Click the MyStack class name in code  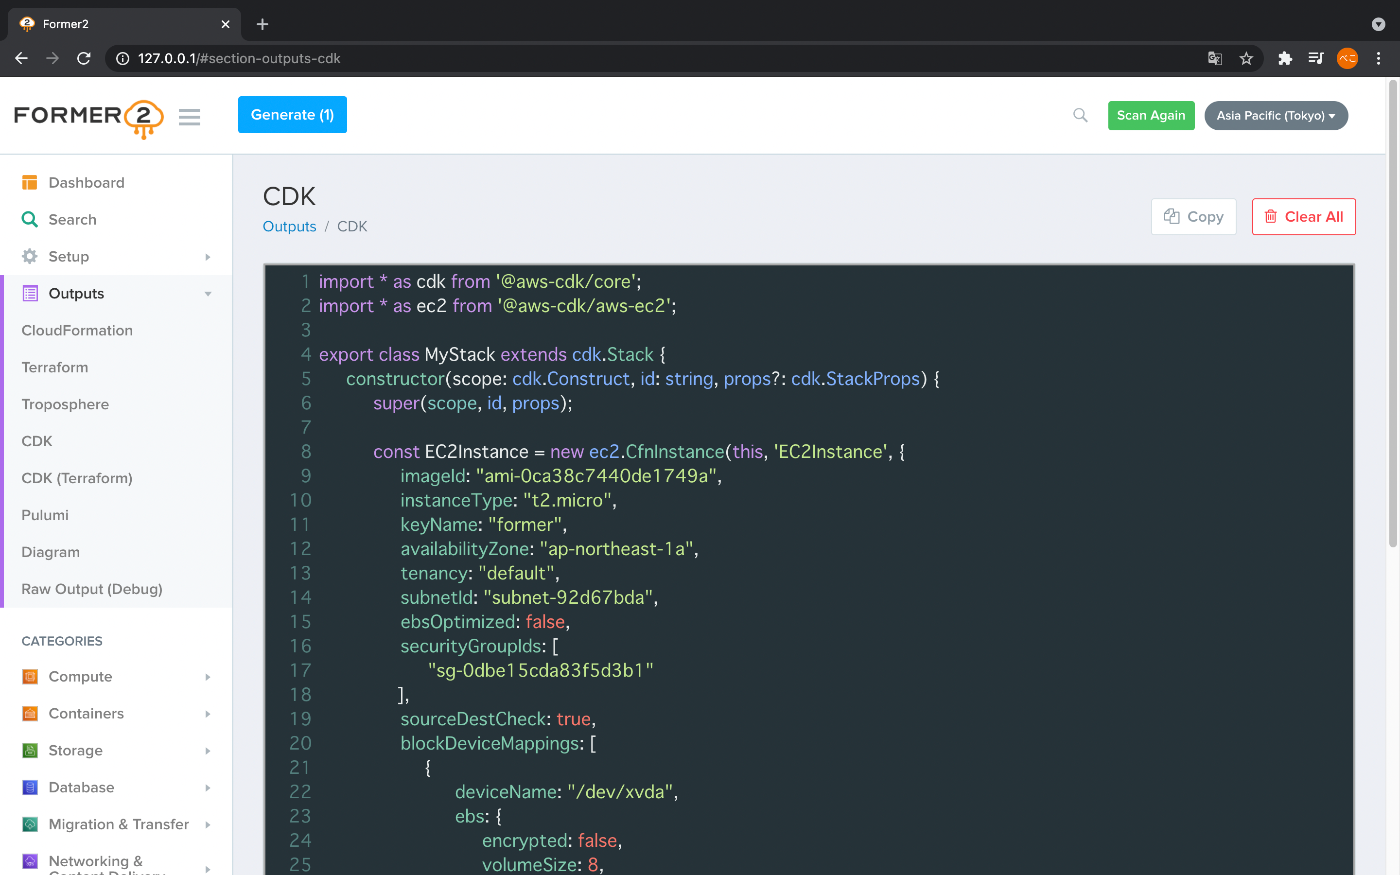point(460,355)
